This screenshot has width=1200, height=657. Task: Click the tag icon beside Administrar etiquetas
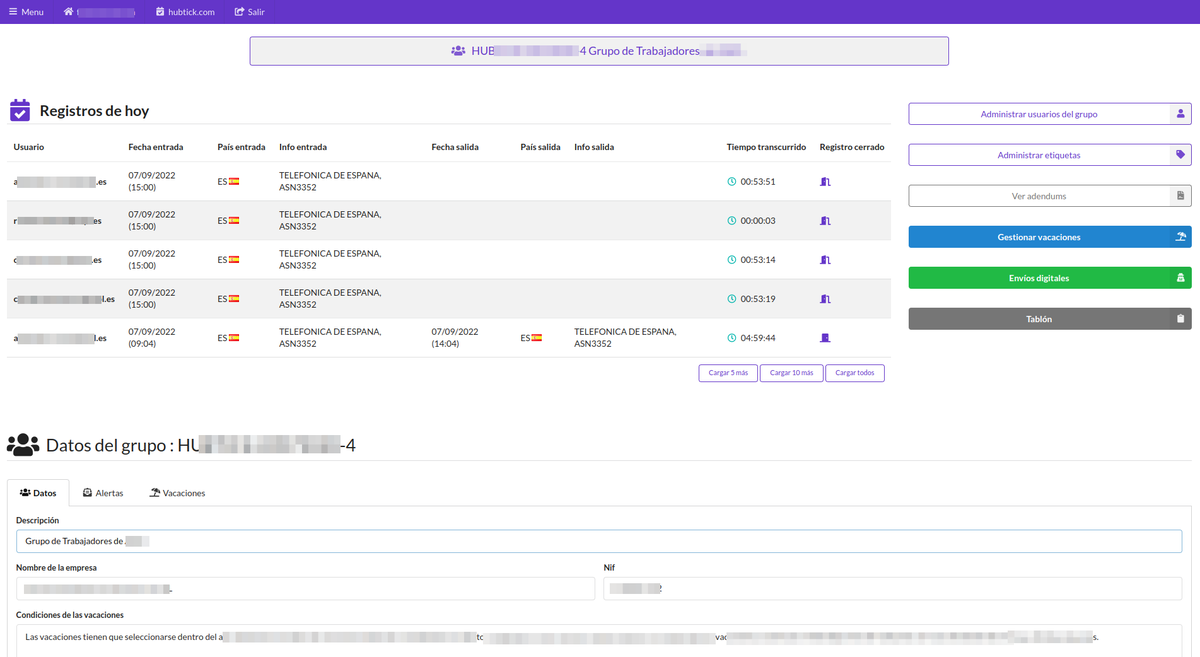point(1181,155)
